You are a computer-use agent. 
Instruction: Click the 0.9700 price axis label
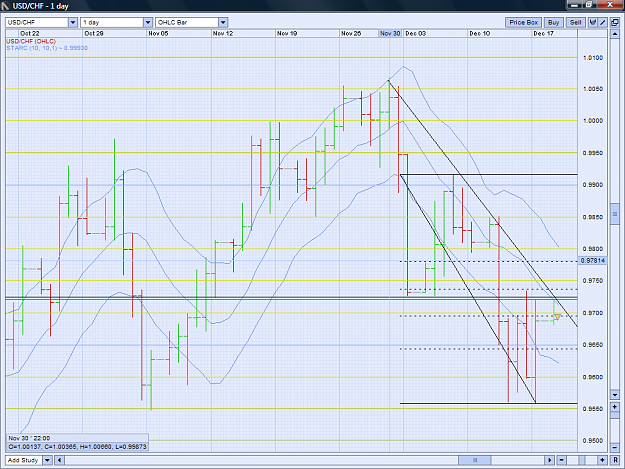pyautogui.click(x=593, y=313)
